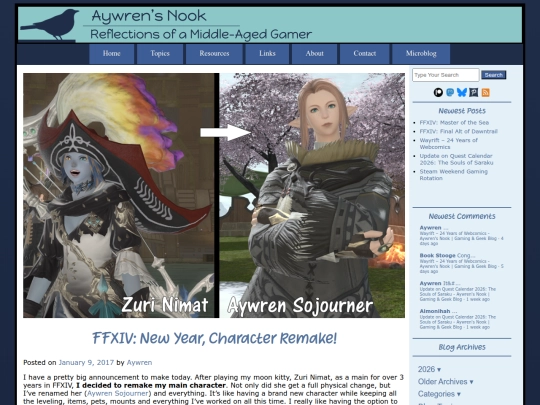Click the Newest Posts heading
This screenshot has width=540, height=405.
click(462, 111)
